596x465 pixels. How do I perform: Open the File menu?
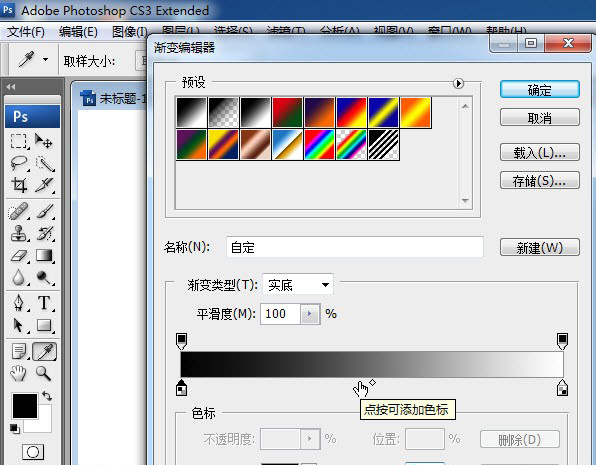click(26, 32)
